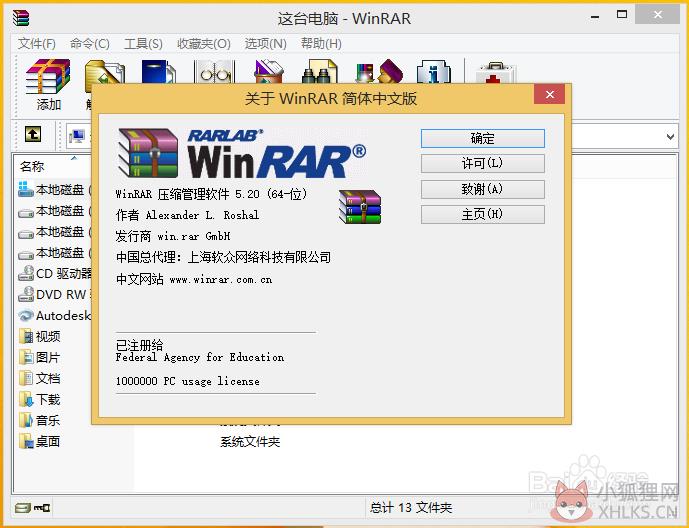Click the Test archive toolbar icon
This screenshot has width=689, height=528.
click(159, 71)
